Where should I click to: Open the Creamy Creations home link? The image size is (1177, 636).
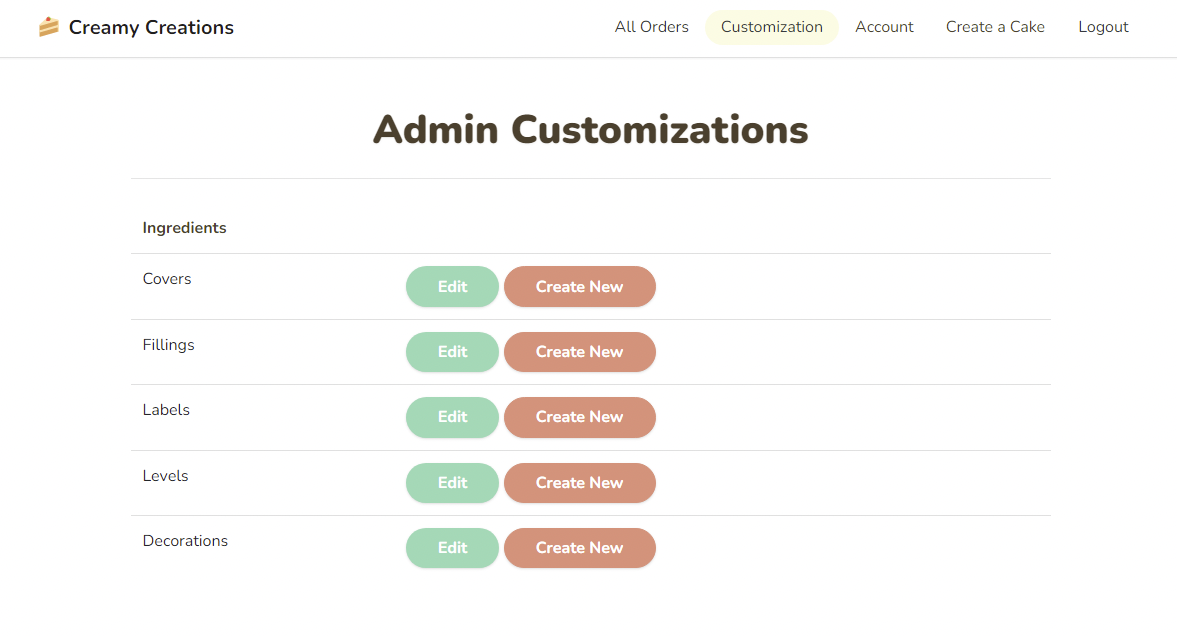pos(151,27)
